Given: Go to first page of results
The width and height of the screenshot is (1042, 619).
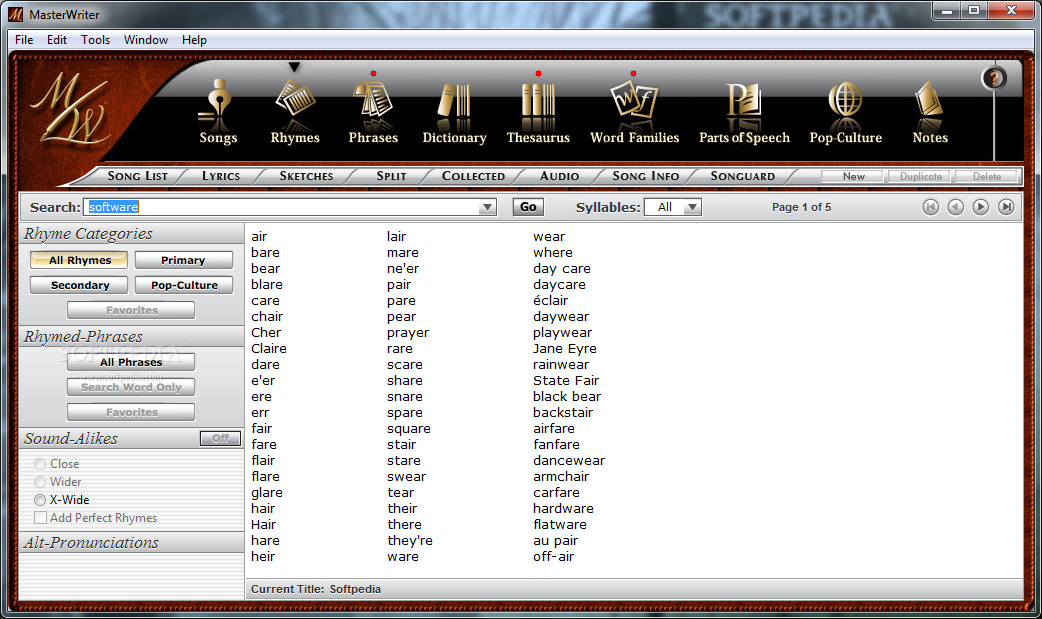Looking at the screenshot, I should [930, 207].
